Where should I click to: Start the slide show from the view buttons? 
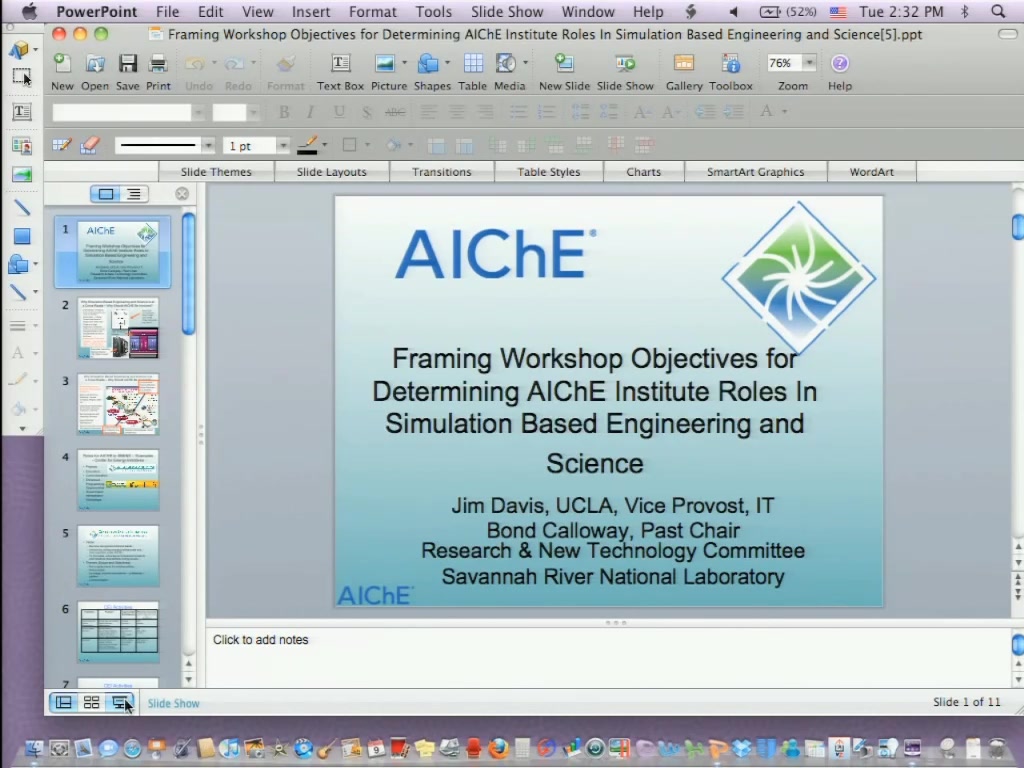120,703
